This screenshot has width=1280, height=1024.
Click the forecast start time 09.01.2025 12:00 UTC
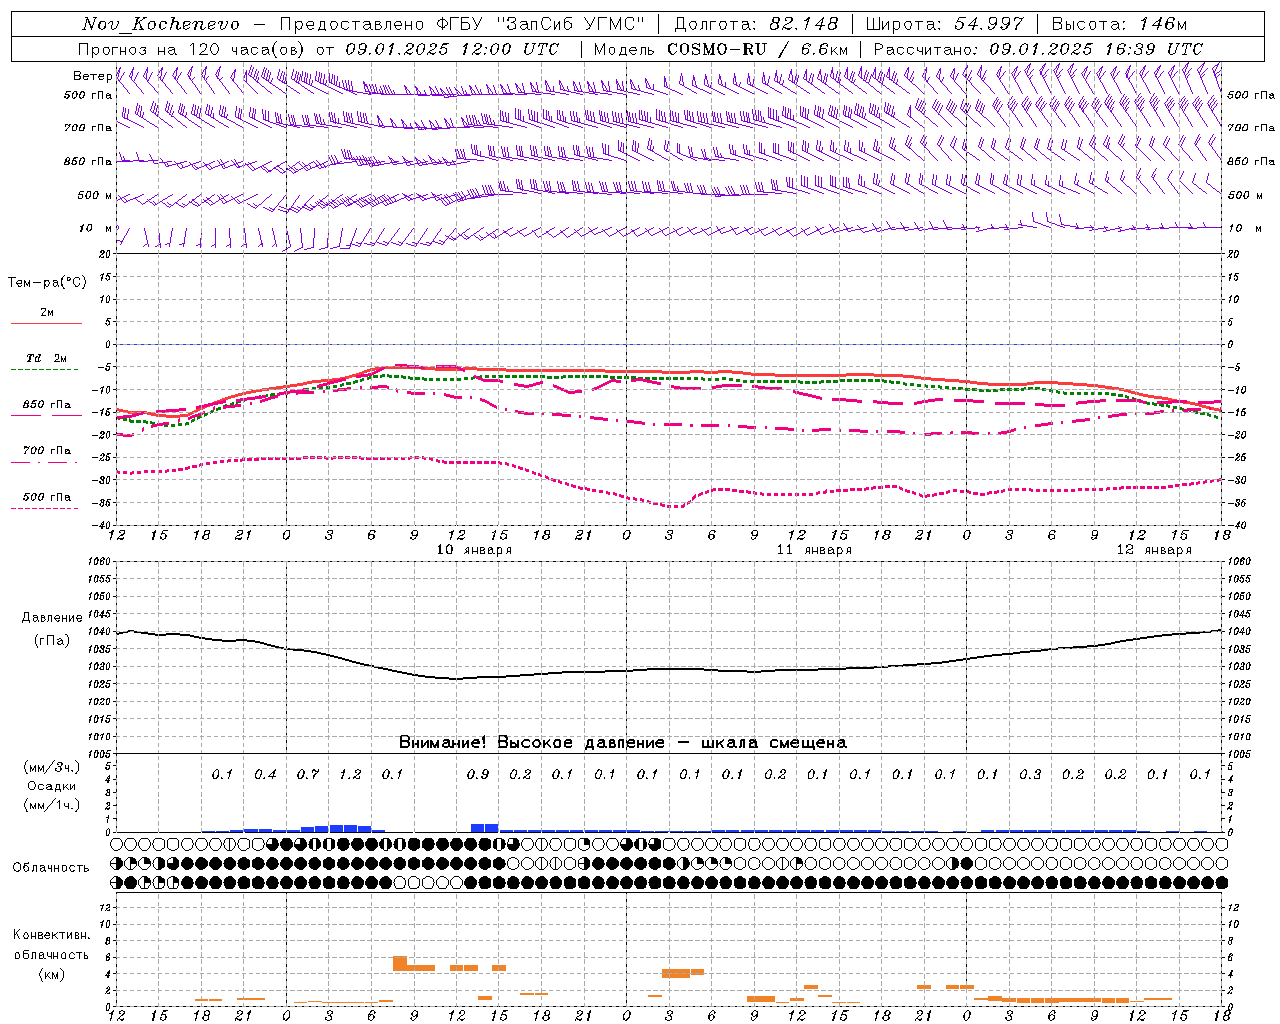tap(452, 49)
